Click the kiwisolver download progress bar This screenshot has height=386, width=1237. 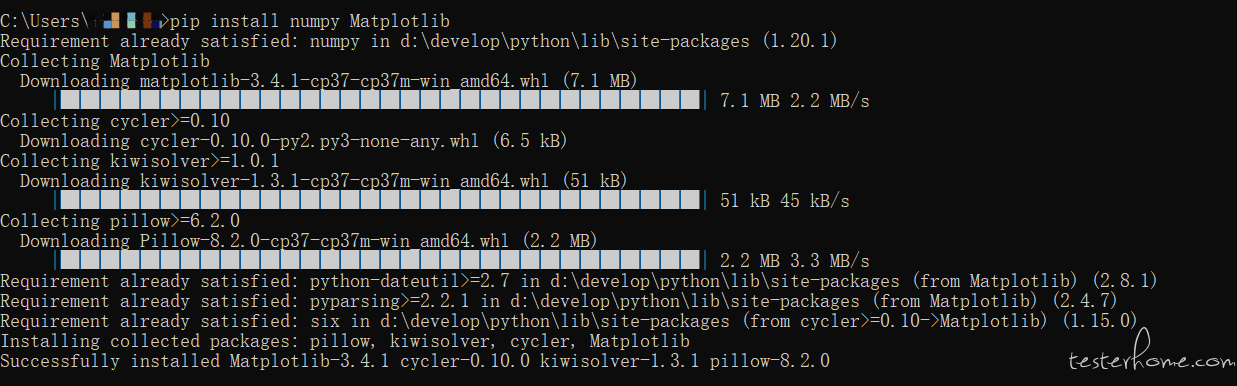384,200
